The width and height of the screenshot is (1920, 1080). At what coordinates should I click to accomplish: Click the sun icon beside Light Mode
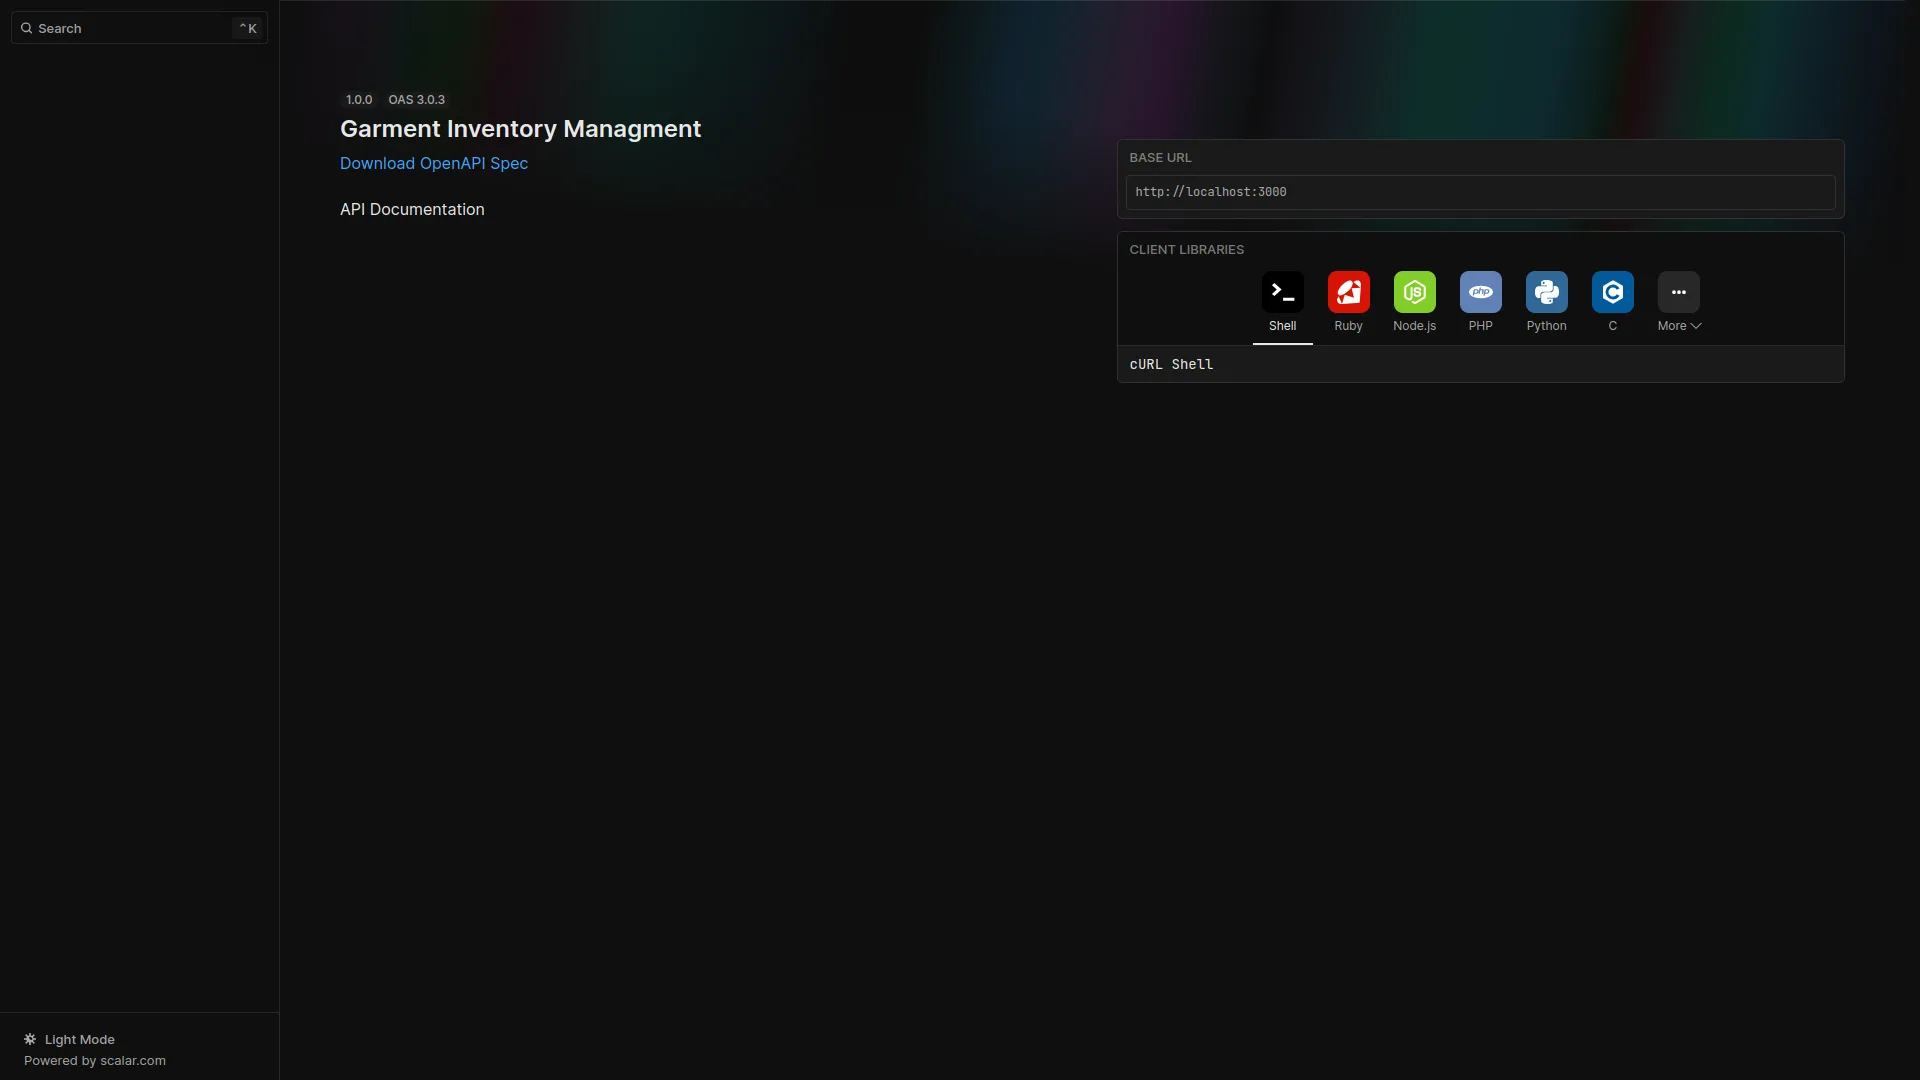point(30,1039)
